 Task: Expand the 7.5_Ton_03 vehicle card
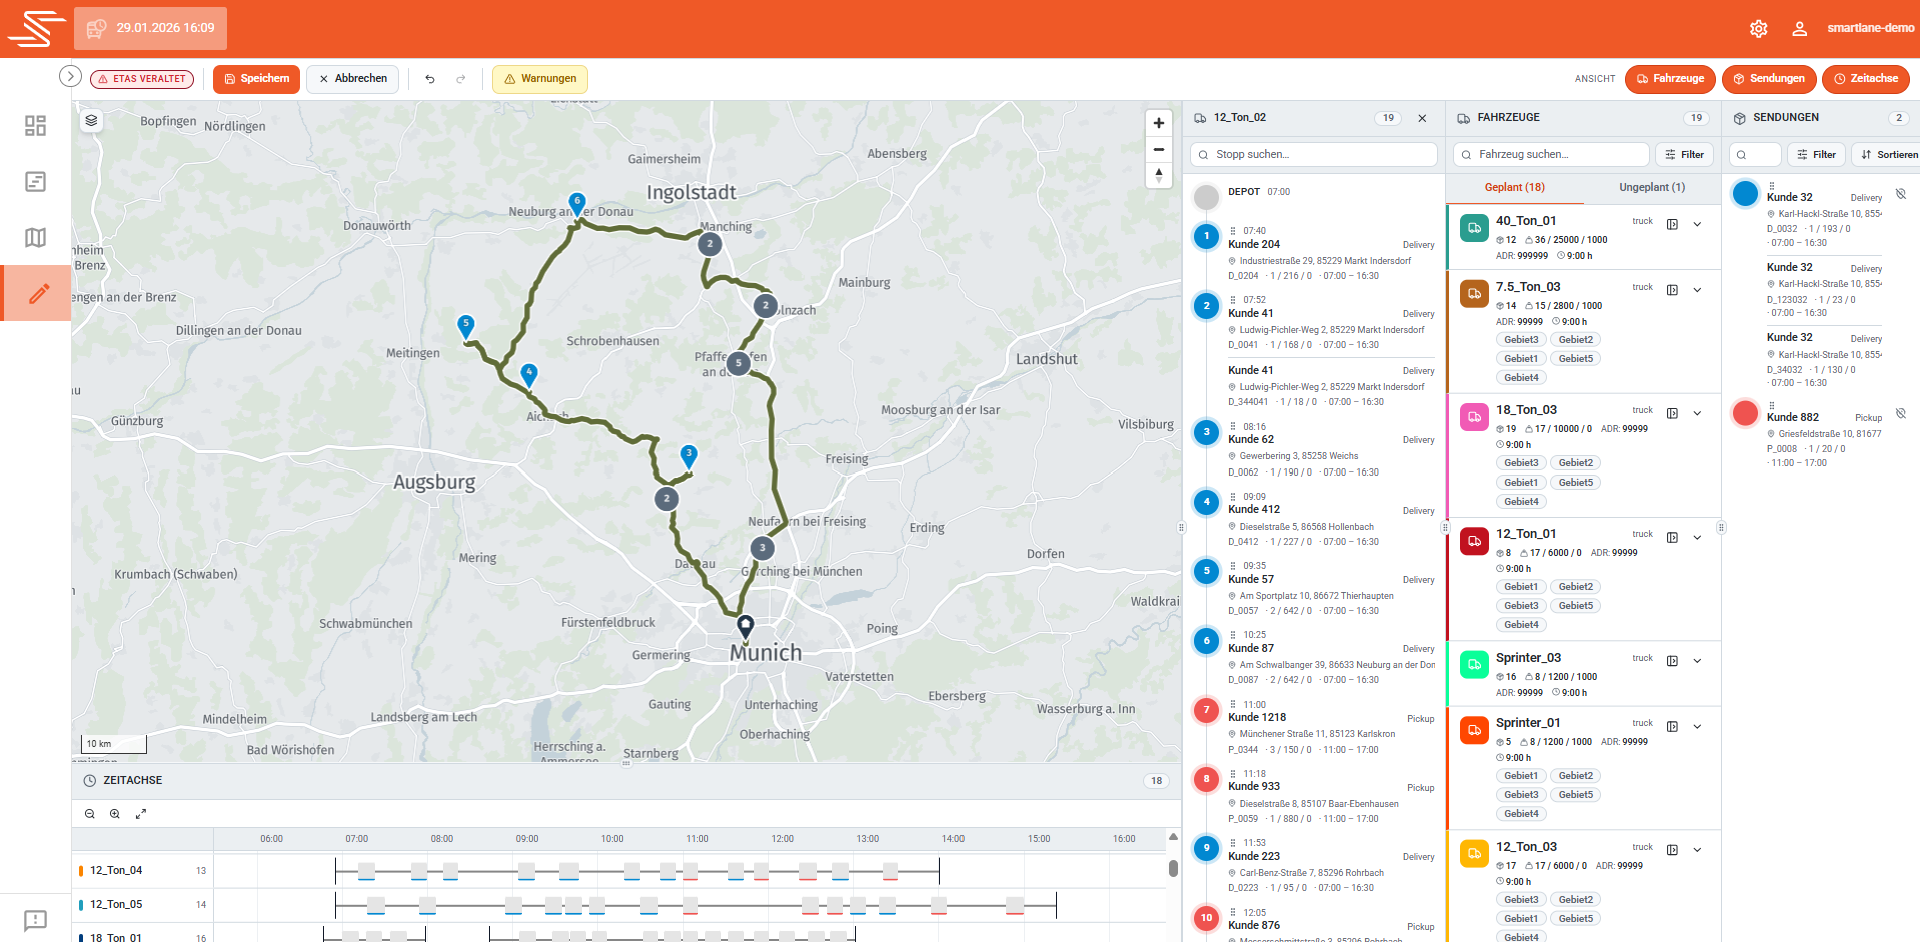point(1697,290)
